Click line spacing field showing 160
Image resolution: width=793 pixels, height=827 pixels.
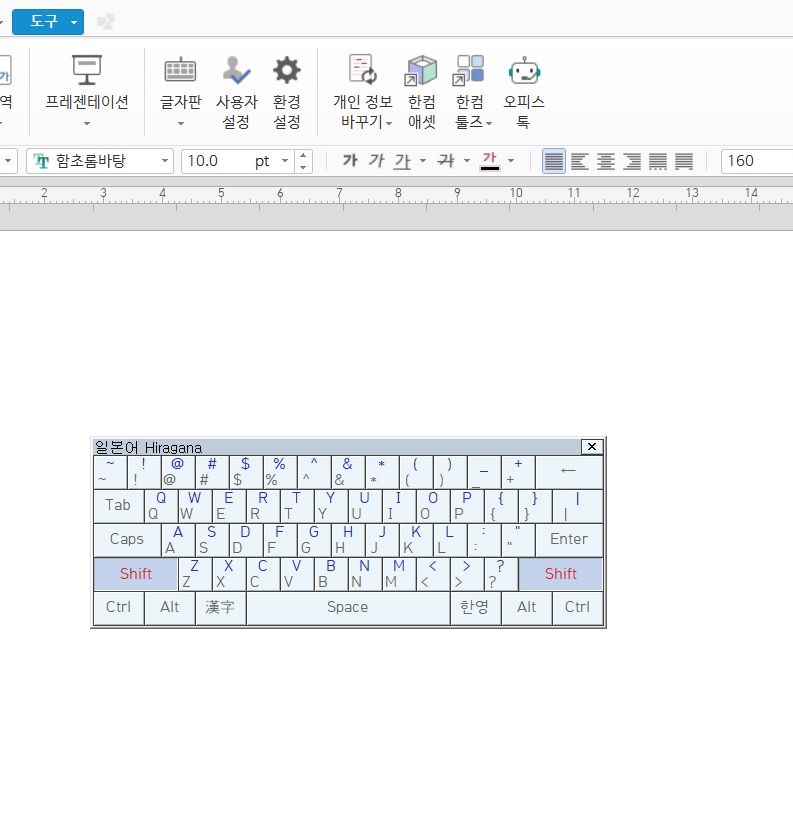[757, 161]
